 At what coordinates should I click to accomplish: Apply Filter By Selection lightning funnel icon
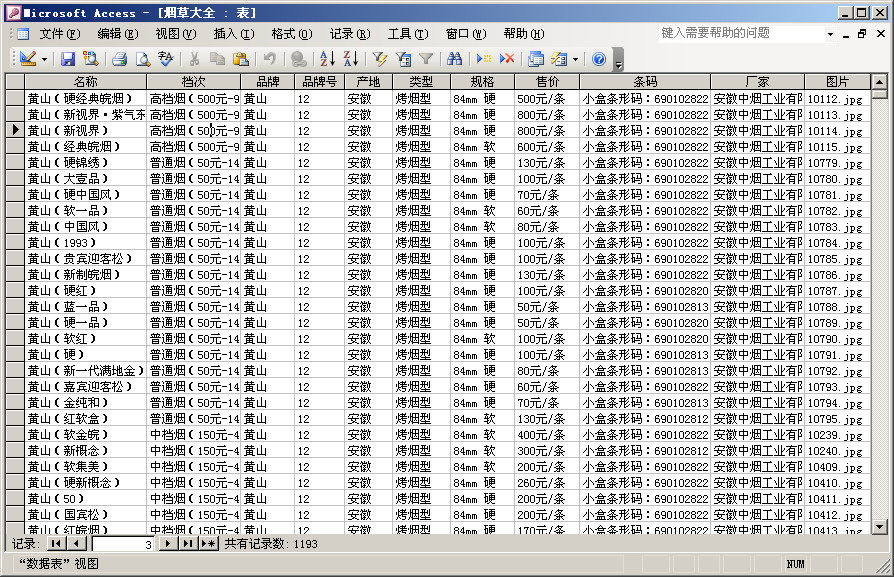380,58
